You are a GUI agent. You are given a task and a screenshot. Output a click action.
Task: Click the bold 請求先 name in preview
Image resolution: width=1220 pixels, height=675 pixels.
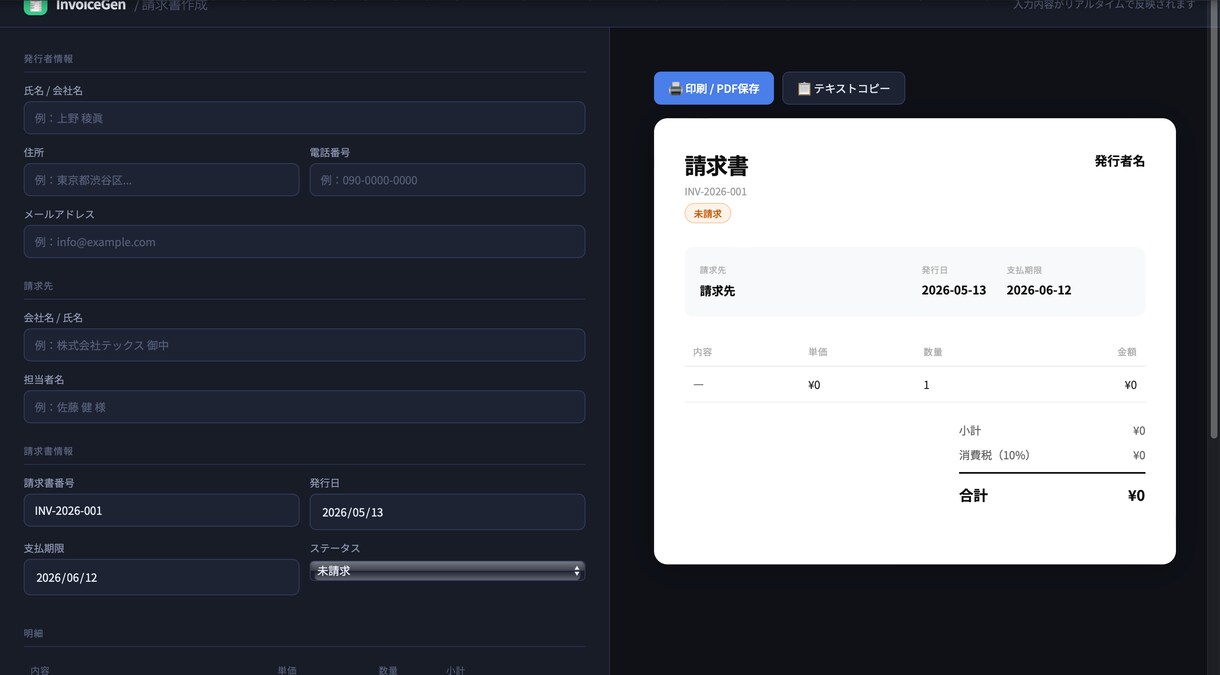(x=717, y=291)
